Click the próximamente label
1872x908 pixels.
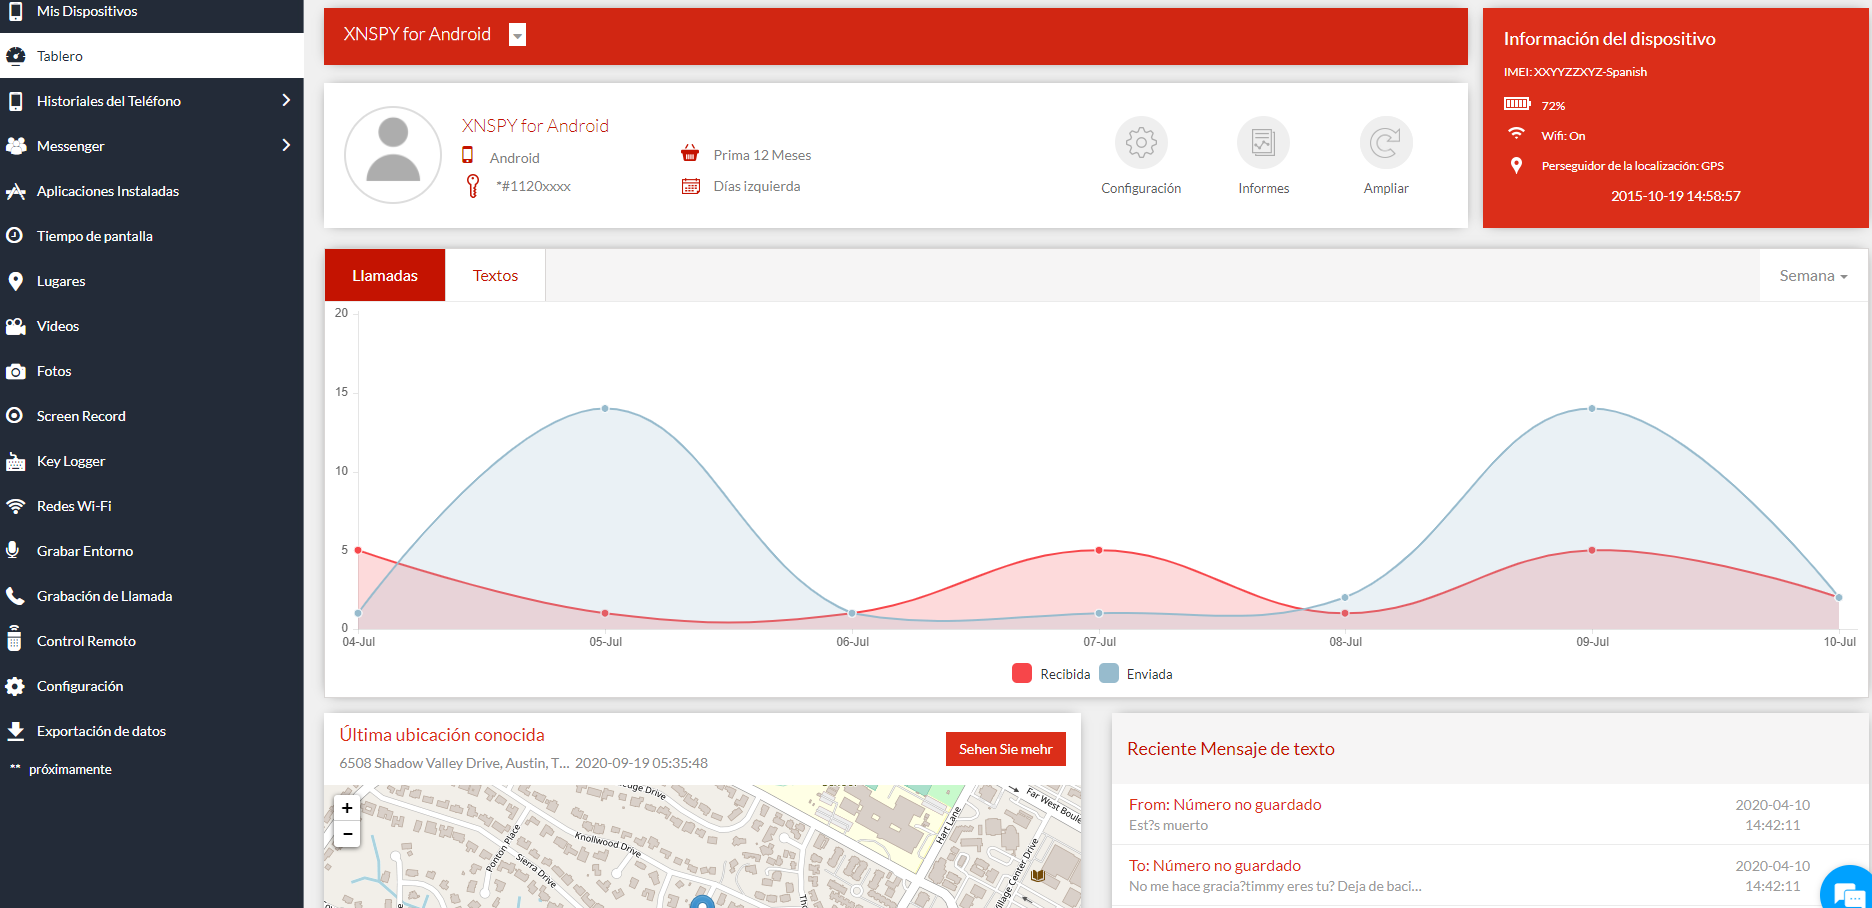pos(70,769)
